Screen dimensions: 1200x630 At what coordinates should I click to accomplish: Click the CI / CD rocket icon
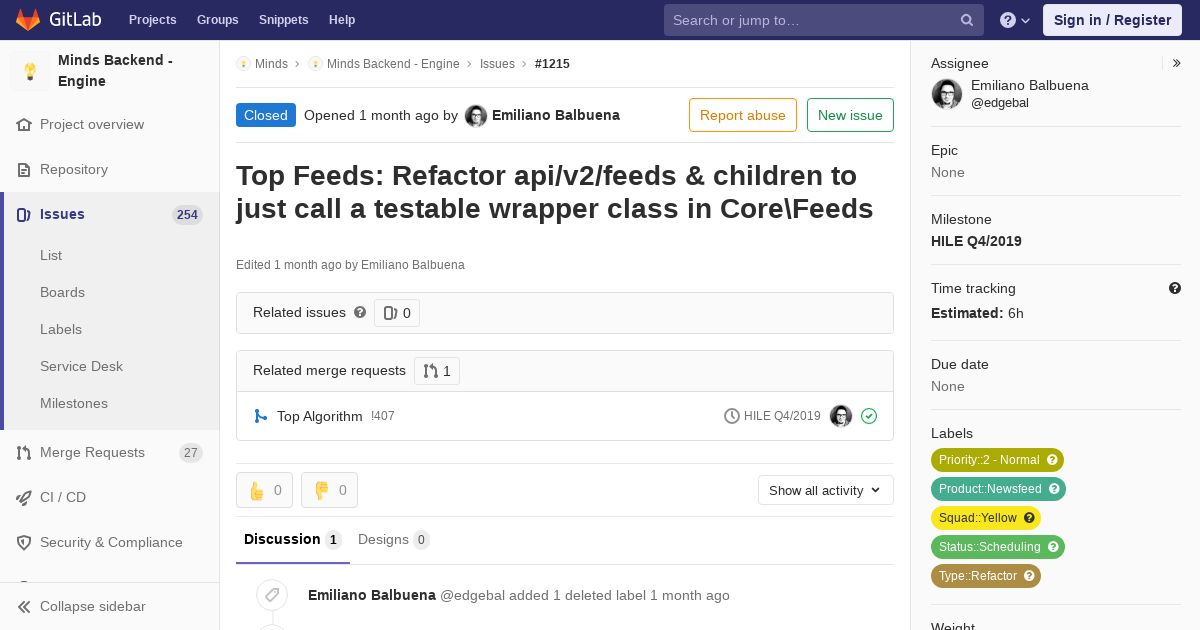coord(24,498)
